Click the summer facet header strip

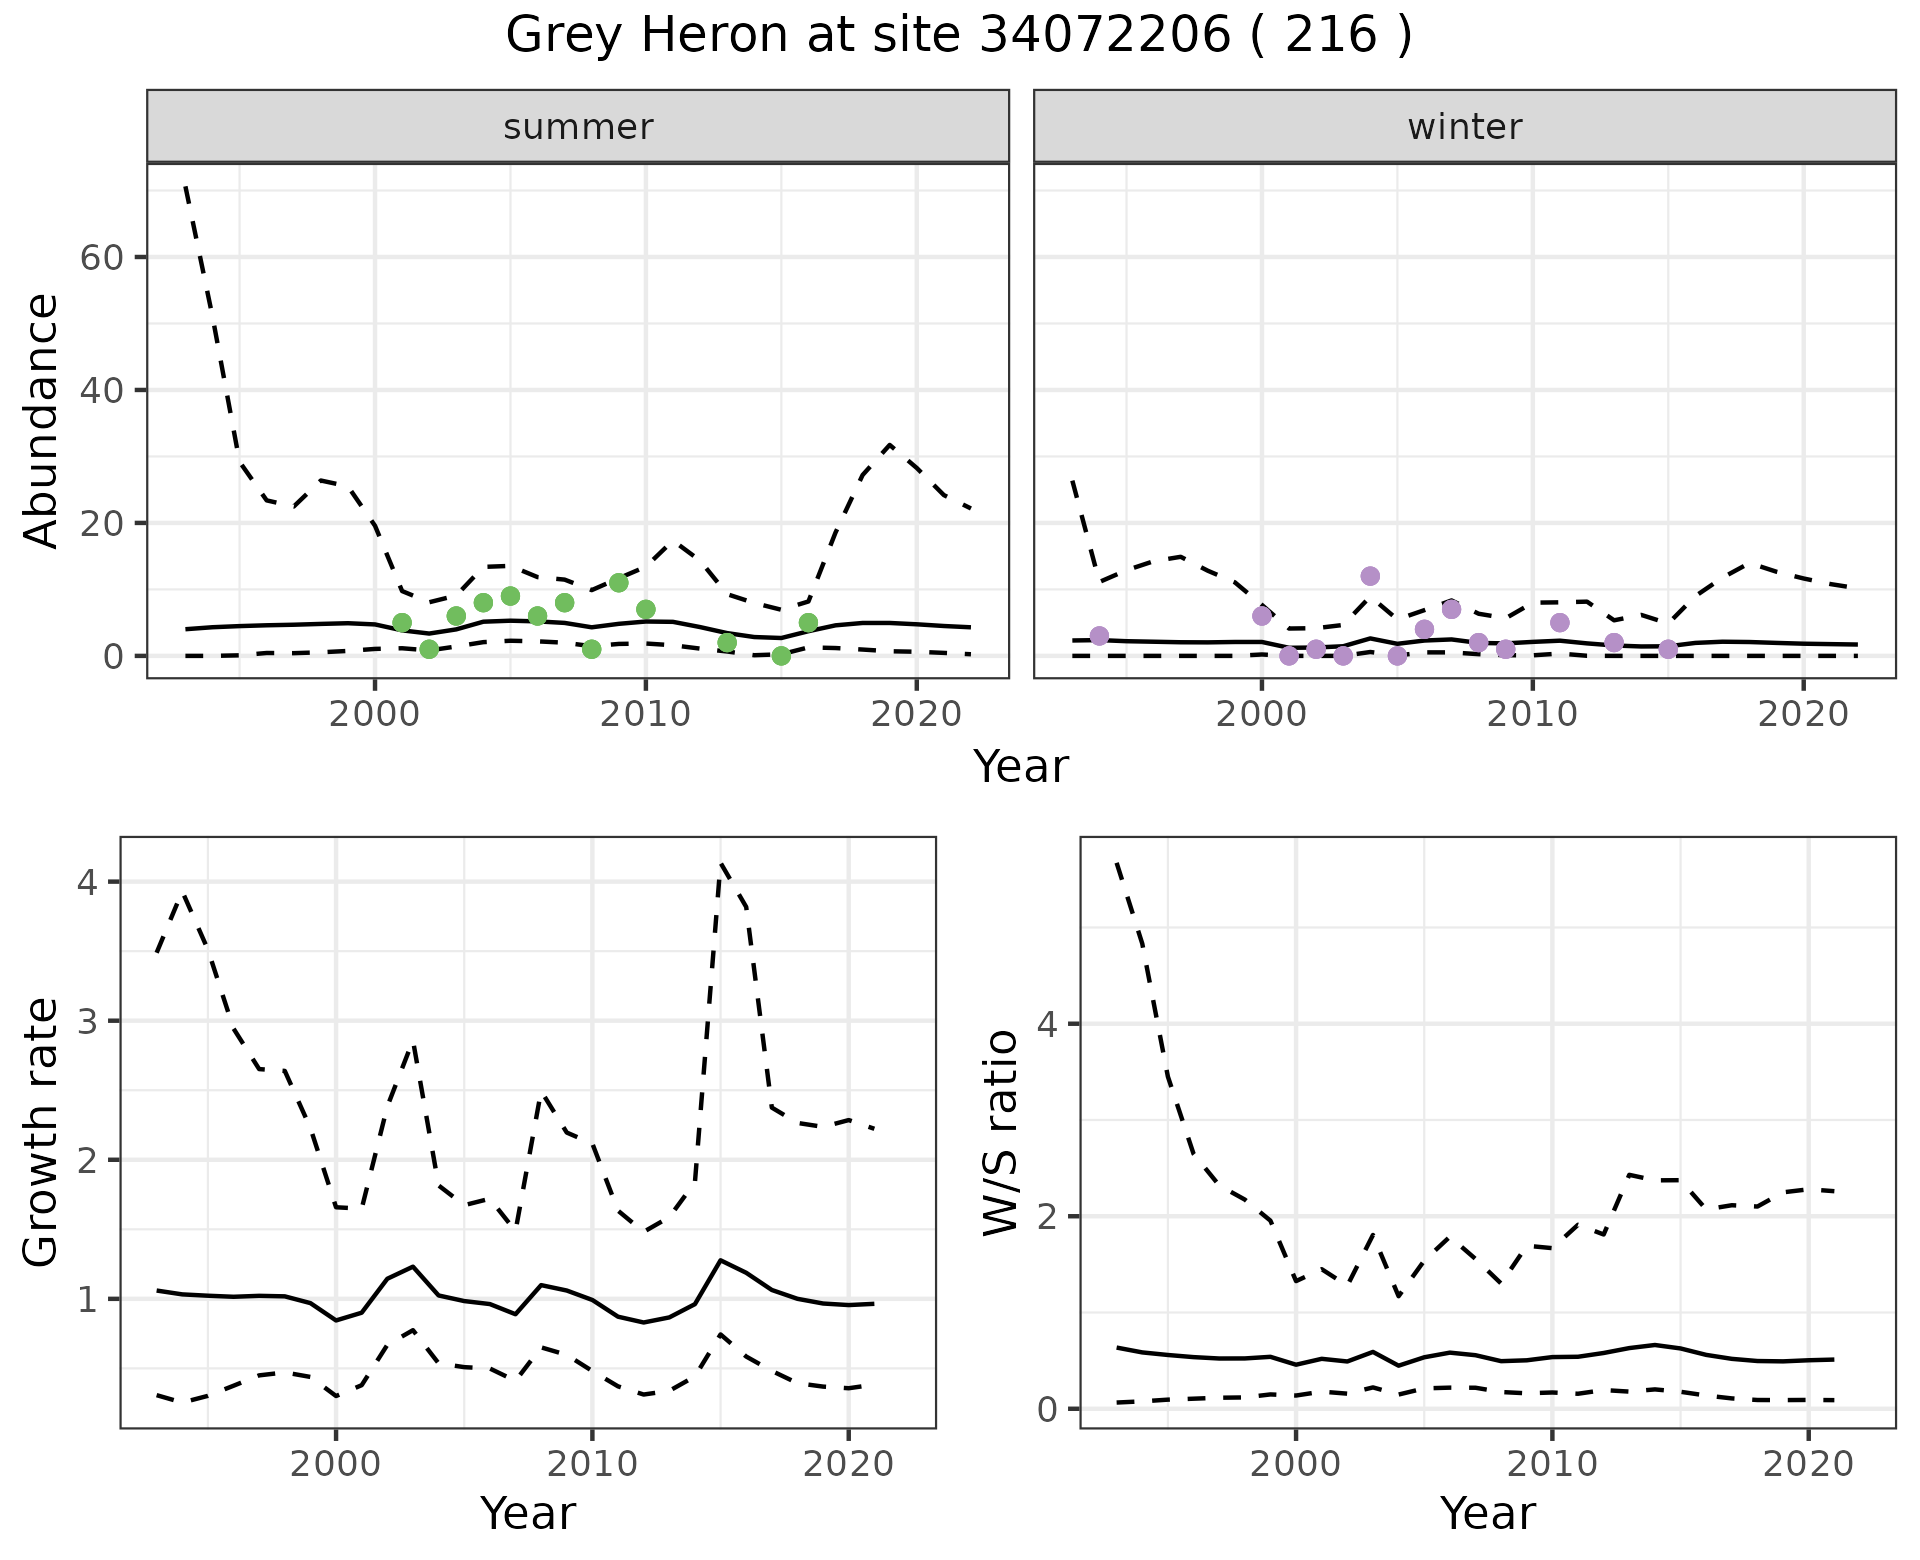pyautogui.click(x=577, y=127)
